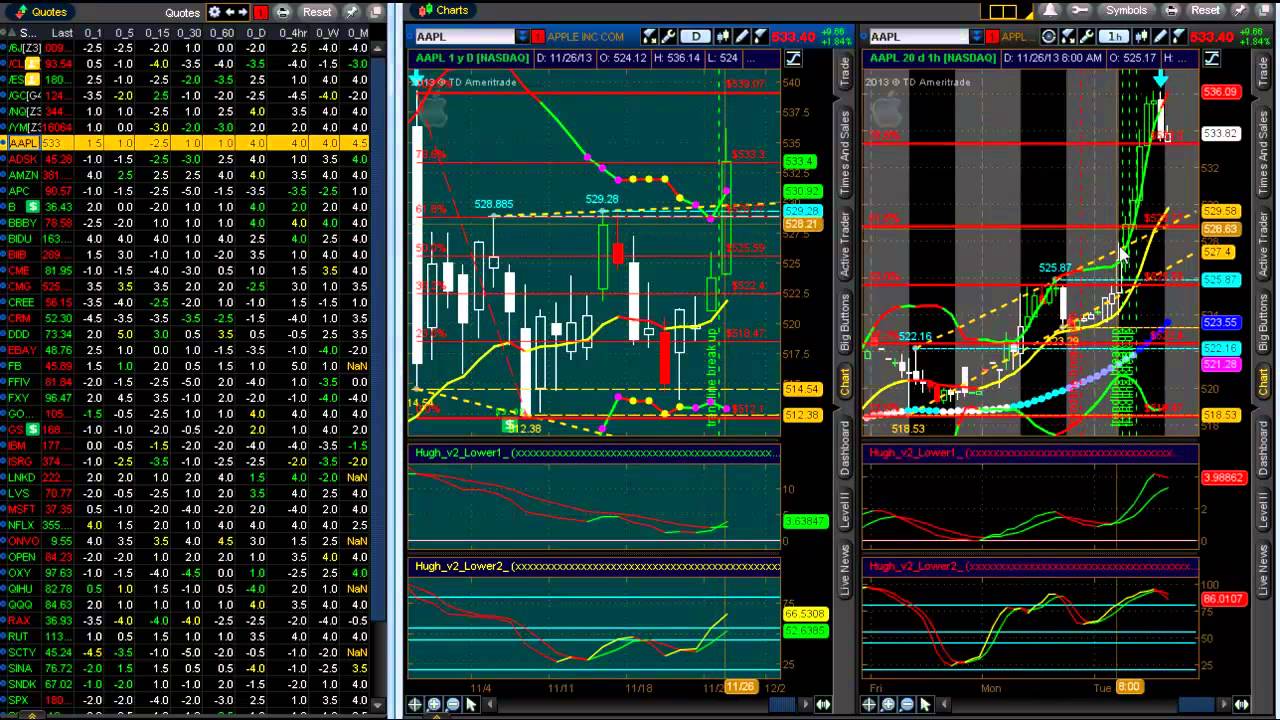Print the Charts panel
Image resolution: width=1280 pixels, height=720 pixels.
(1171, 10)
